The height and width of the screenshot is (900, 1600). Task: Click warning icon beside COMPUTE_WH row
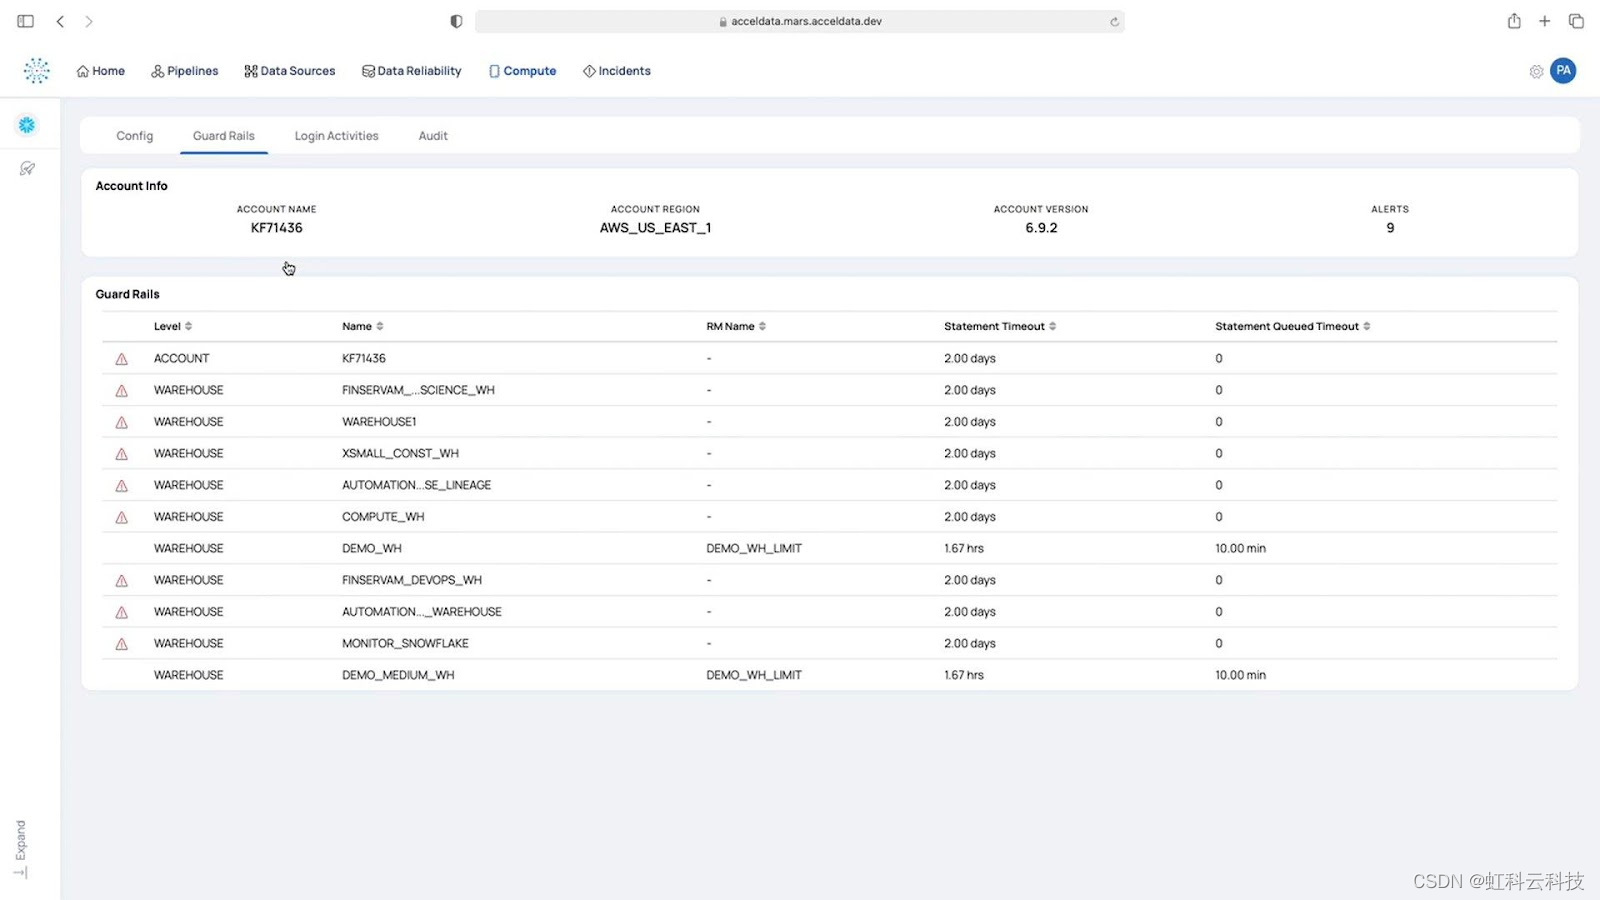[x=122, y=518]
